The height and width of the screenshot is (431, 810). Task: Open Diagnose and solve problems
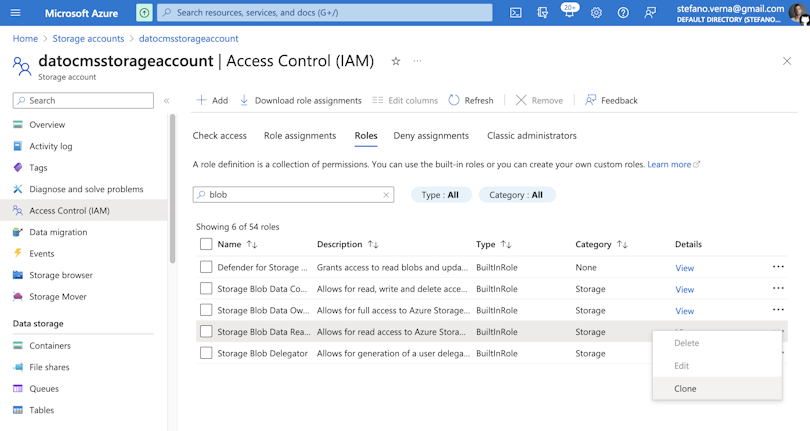(x=84, y=189)
